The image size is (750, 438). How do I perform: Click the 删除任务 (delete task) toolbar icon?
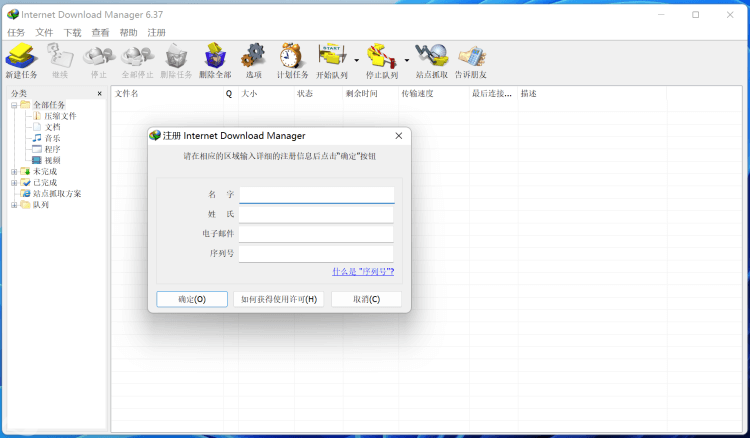[x=176, y=61]
